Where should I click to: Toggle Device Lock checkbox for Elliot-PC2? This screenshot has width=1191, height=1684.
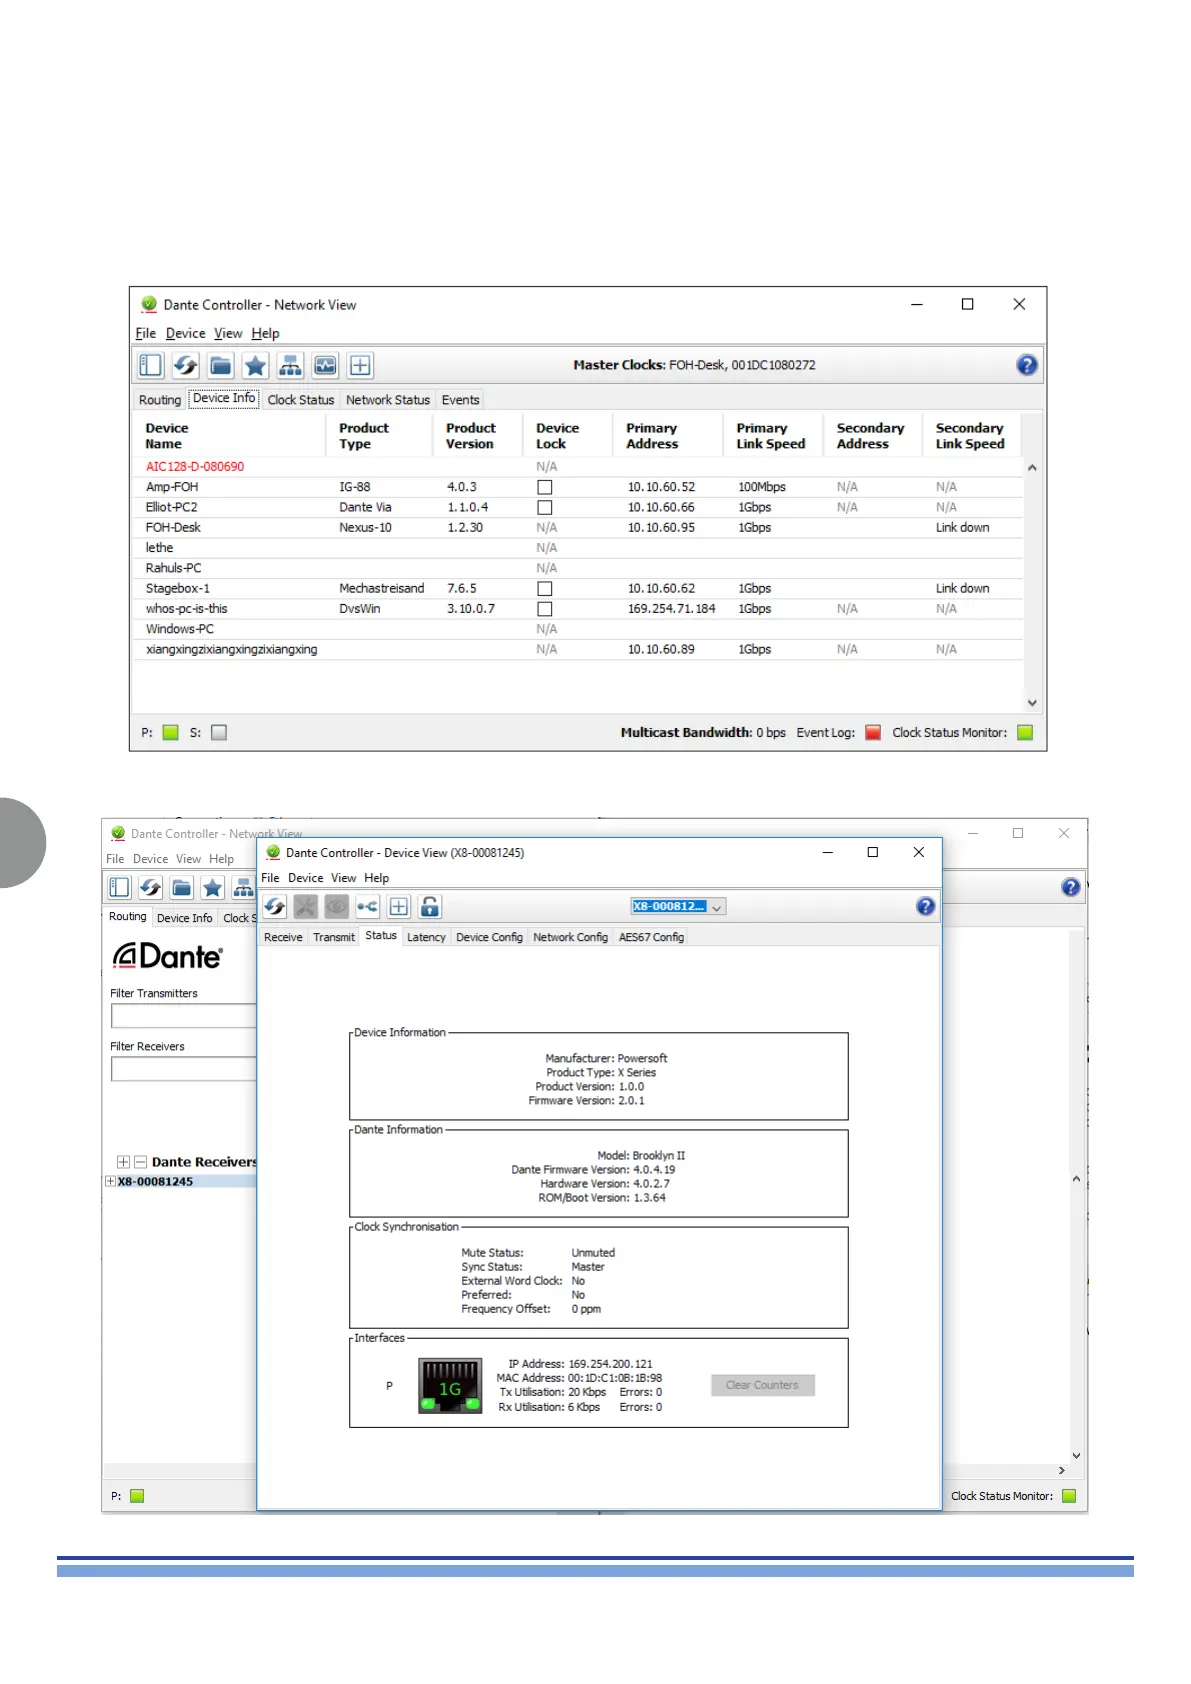tap(545, 508)
